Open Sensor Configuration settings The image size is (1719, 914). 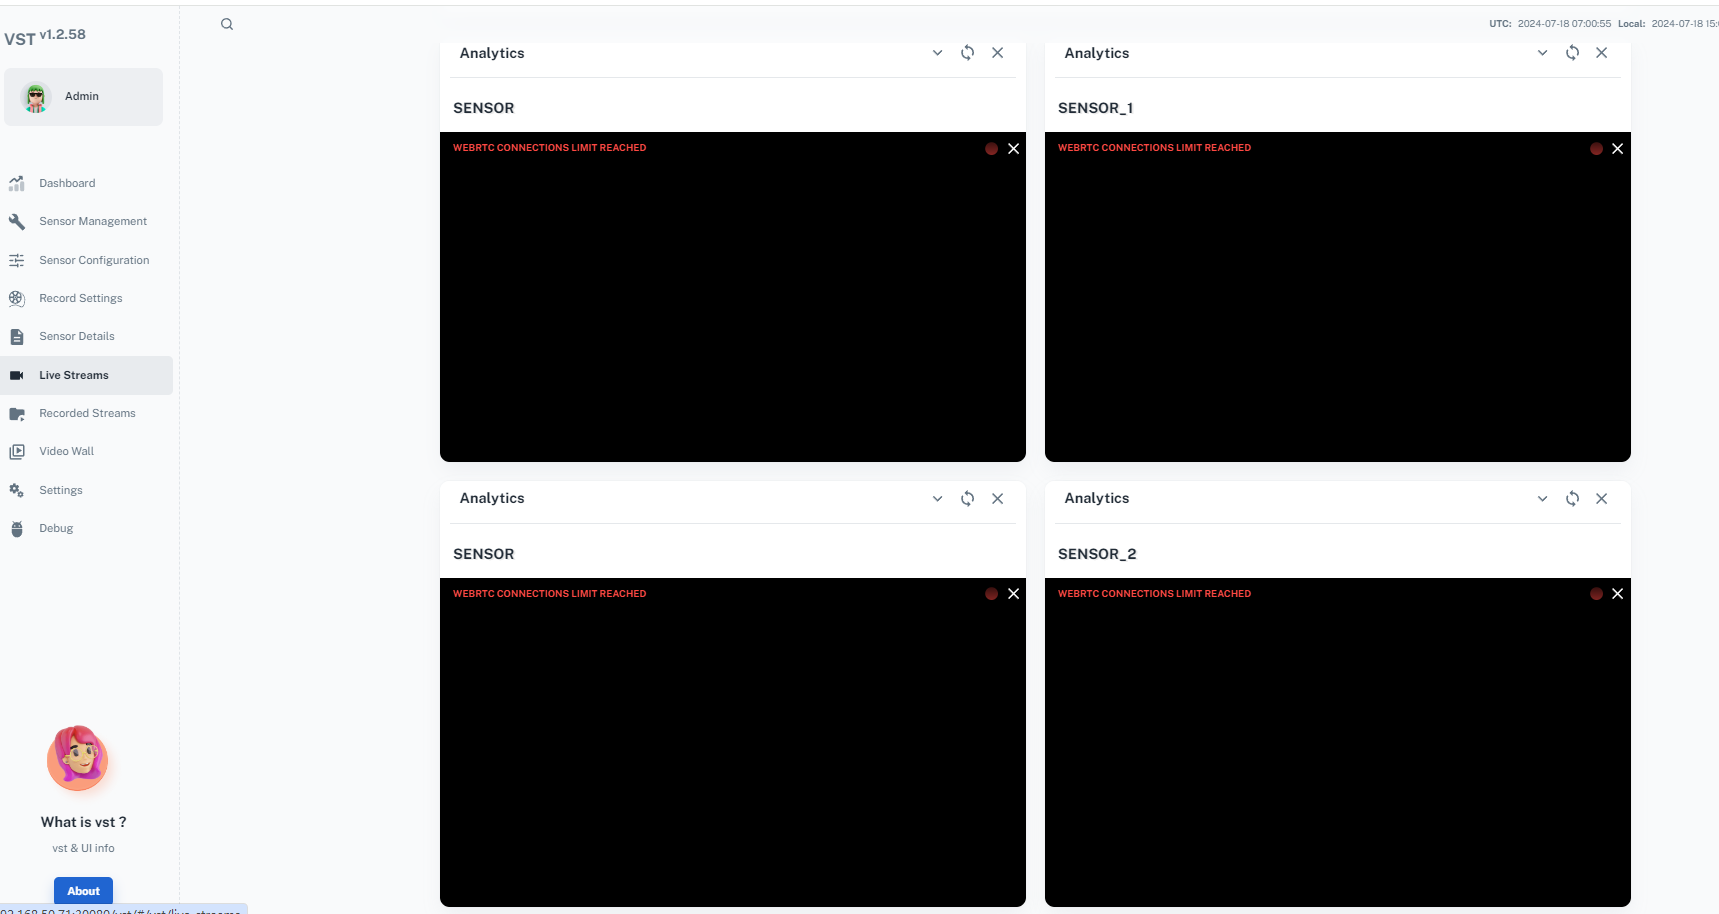[x=17, y=260]
